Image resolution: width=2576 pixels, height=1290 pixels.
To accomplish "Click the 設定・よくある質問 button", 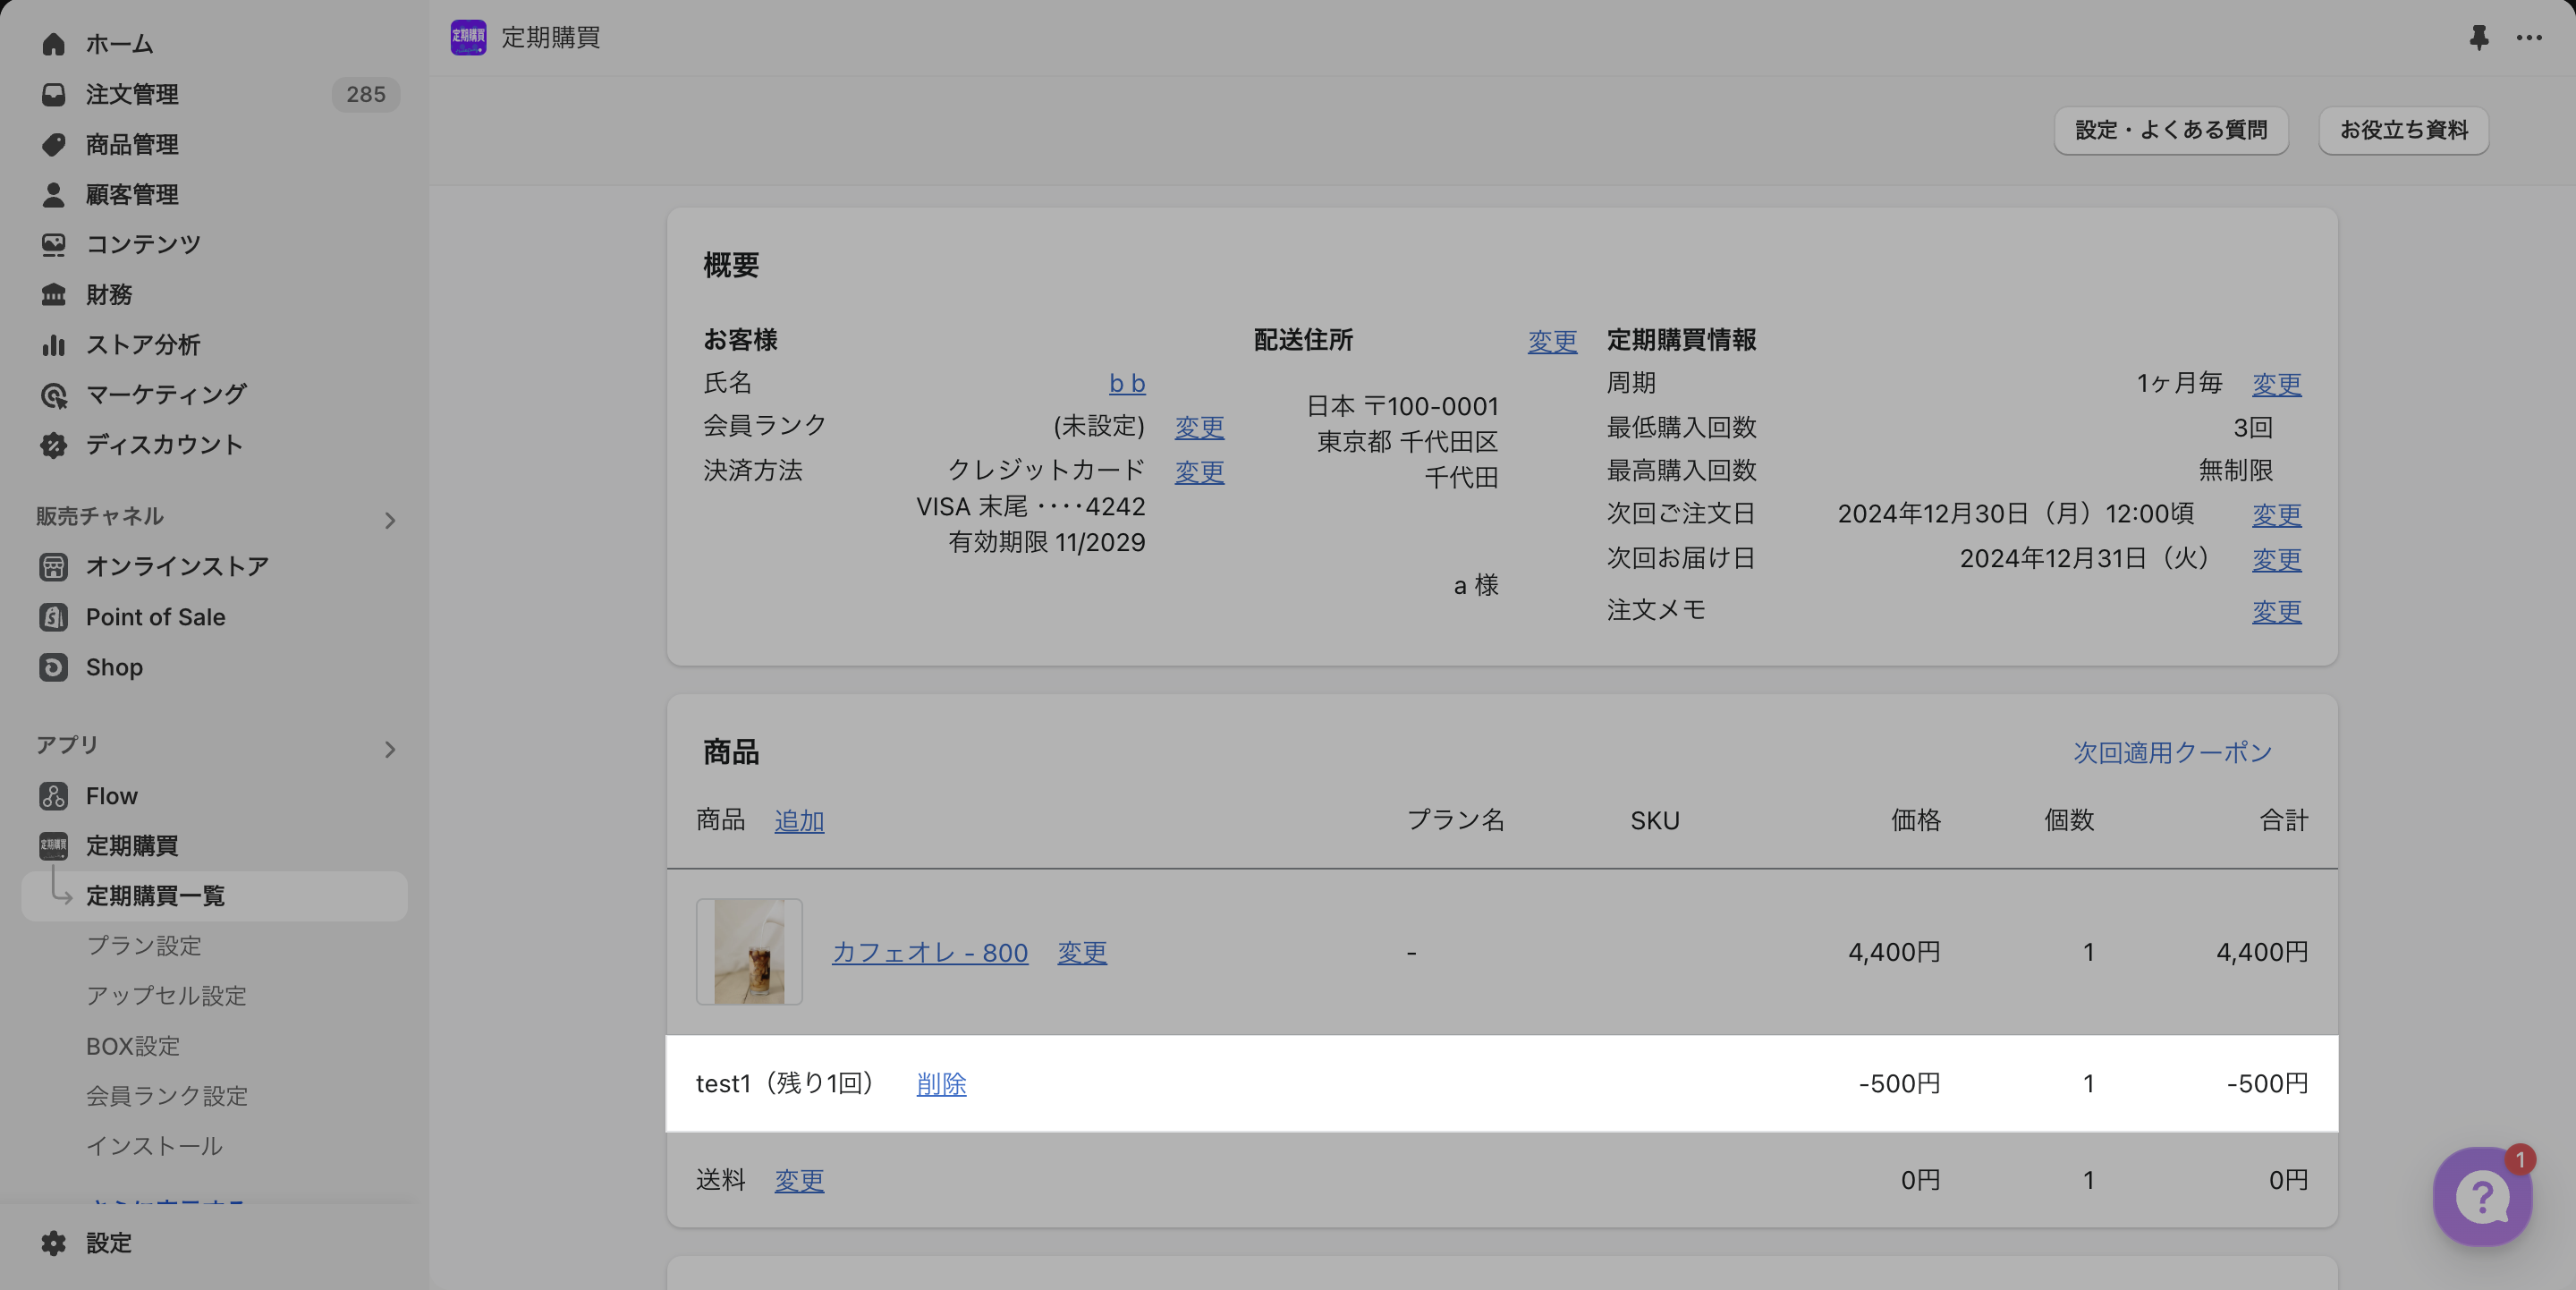I will 2170,130.
